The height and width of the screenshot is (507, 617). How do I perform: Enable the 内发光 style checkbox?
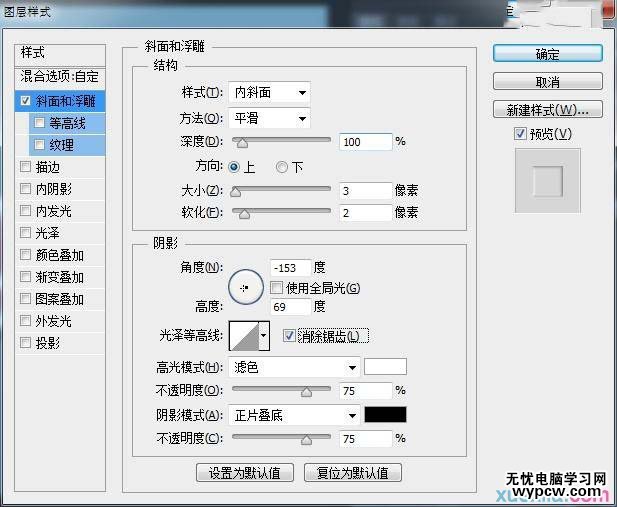tap(25, 211)
